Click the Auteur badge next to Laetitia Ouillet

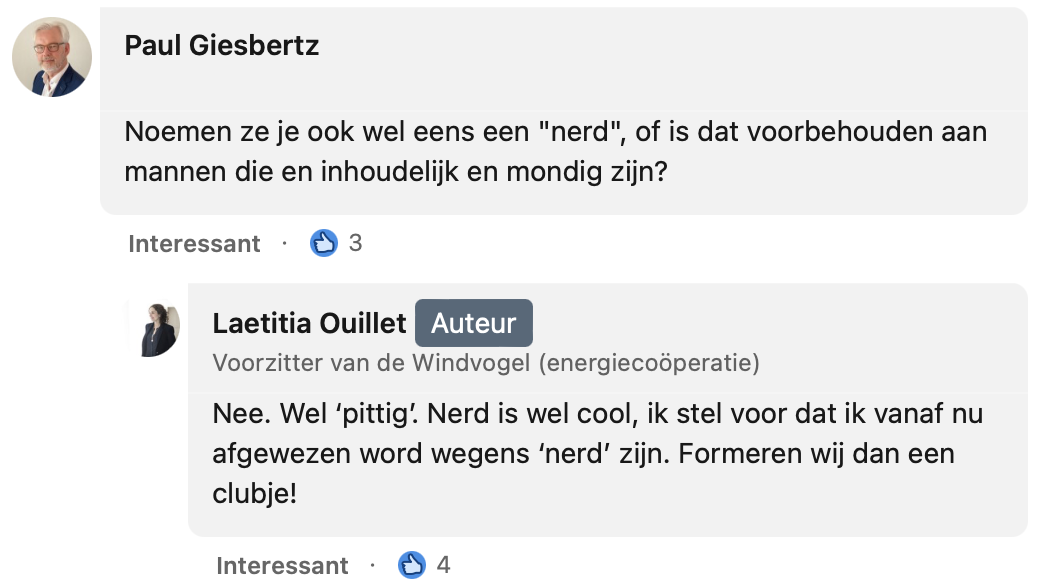point(474,323)
